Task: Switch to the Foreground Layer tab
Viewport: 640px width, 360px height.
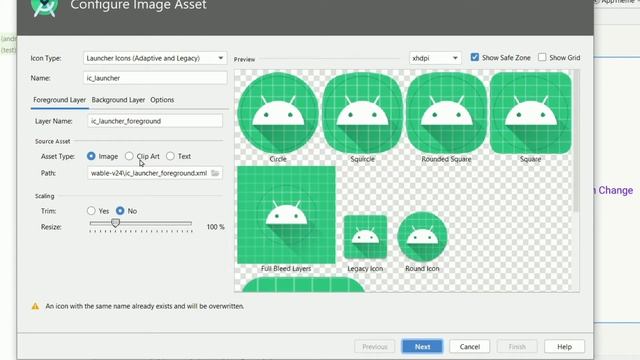Action: click(x=59, y=100)
